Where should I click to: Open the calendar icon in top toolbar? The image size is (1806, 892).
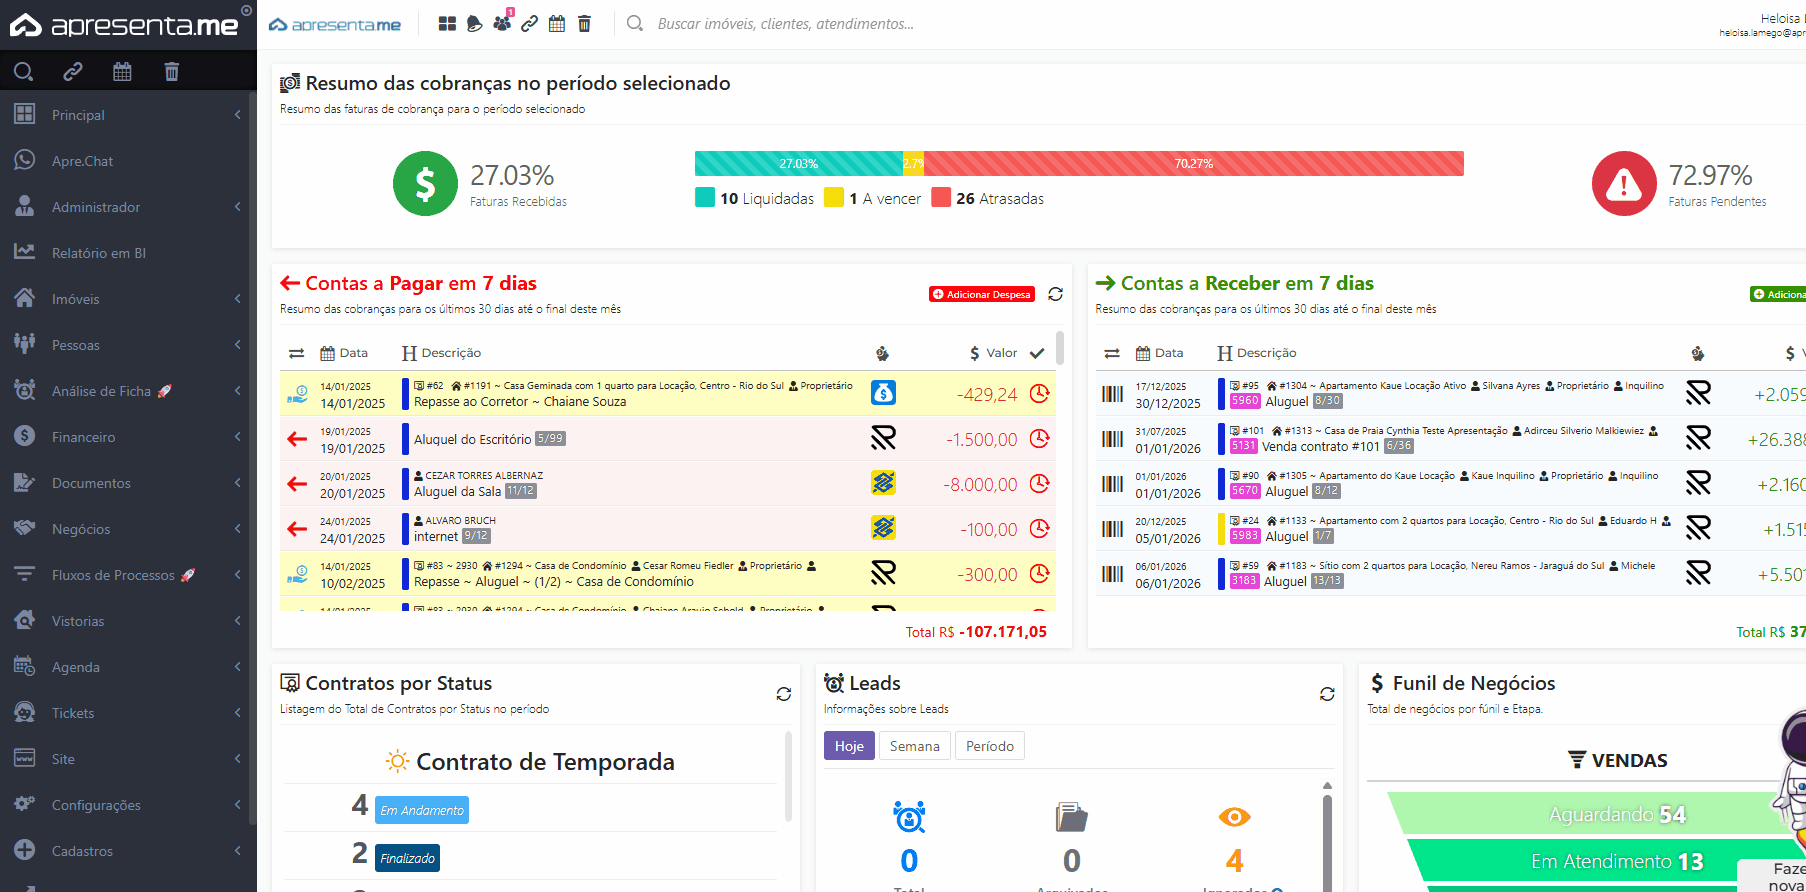[x=557, y=23]
